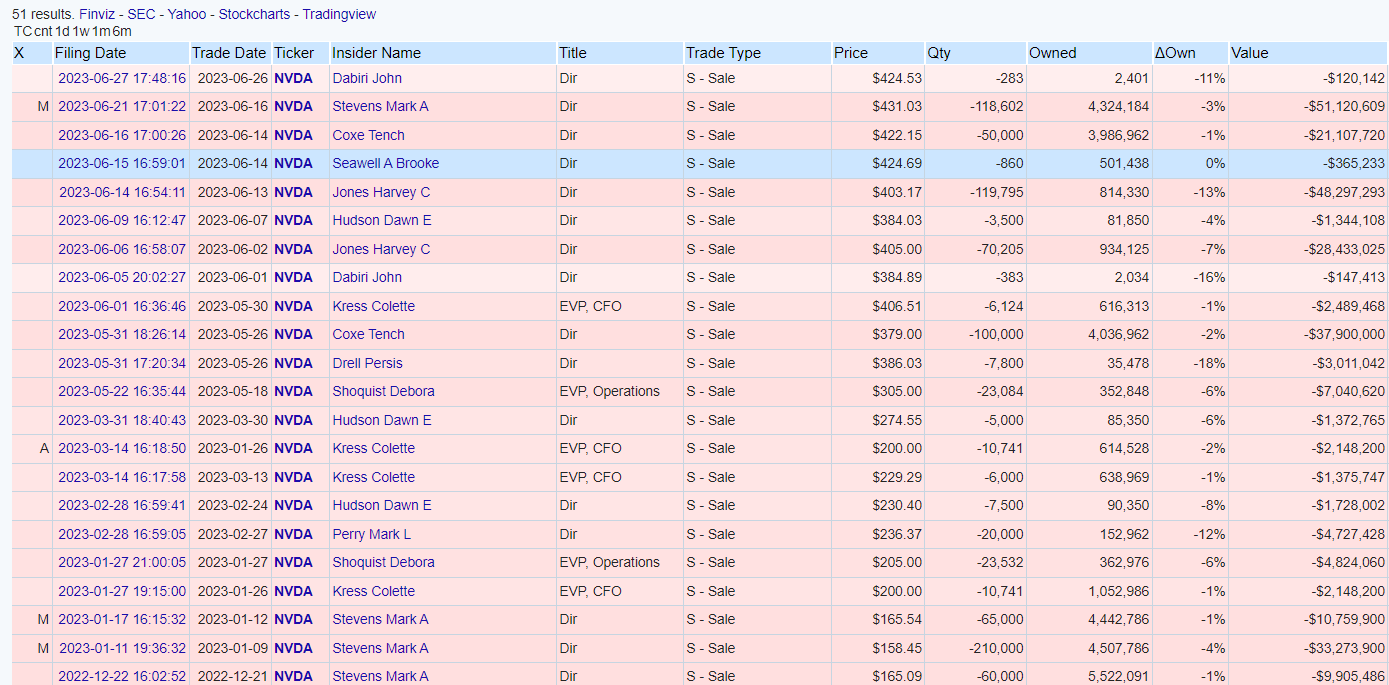This screenshot has height=685, width=1389.
Task: Open the Yahoo link
Action: [186, 15]
